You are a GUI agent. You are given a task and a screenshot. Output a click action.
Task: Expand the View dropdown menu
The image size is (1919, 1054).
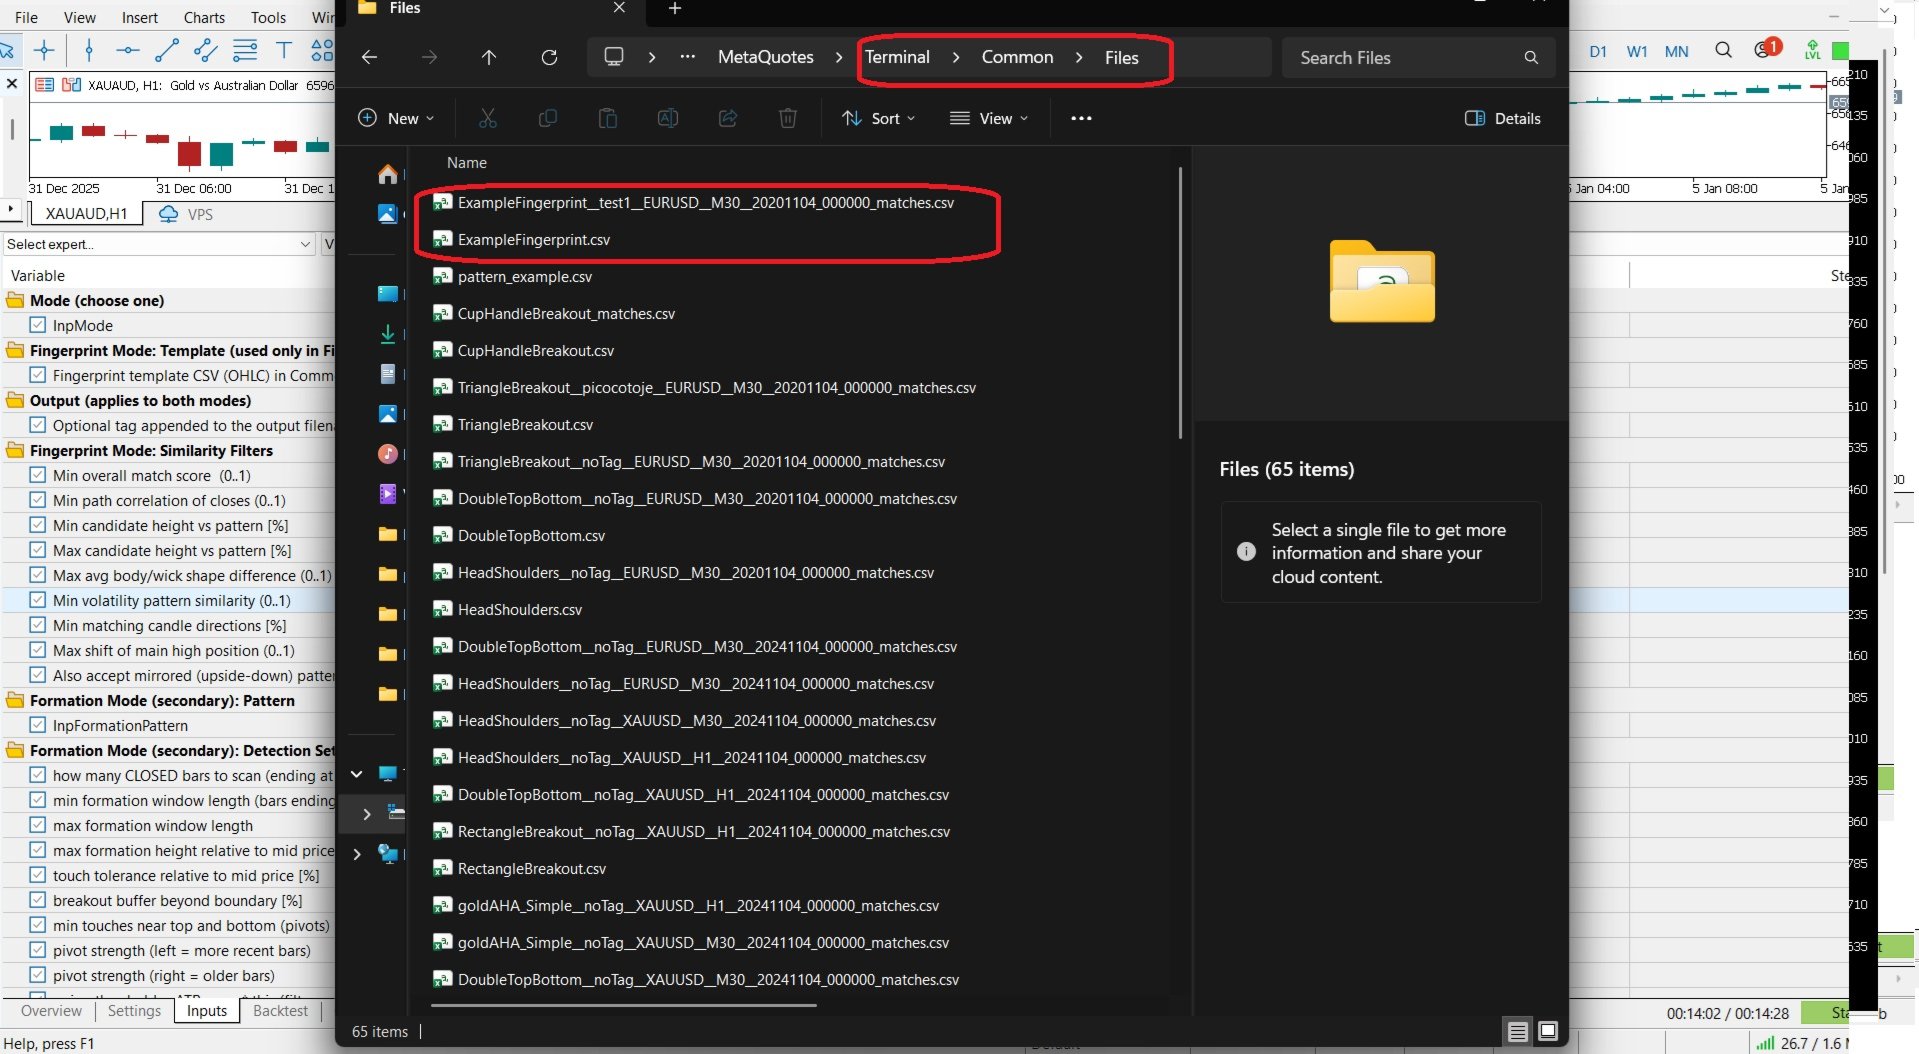(988, 118)
